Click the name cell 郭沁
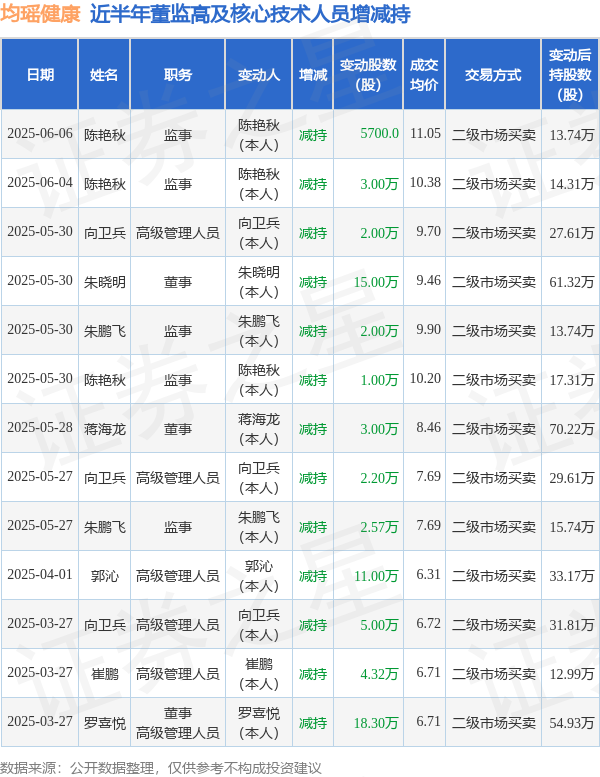 (105, 576)
